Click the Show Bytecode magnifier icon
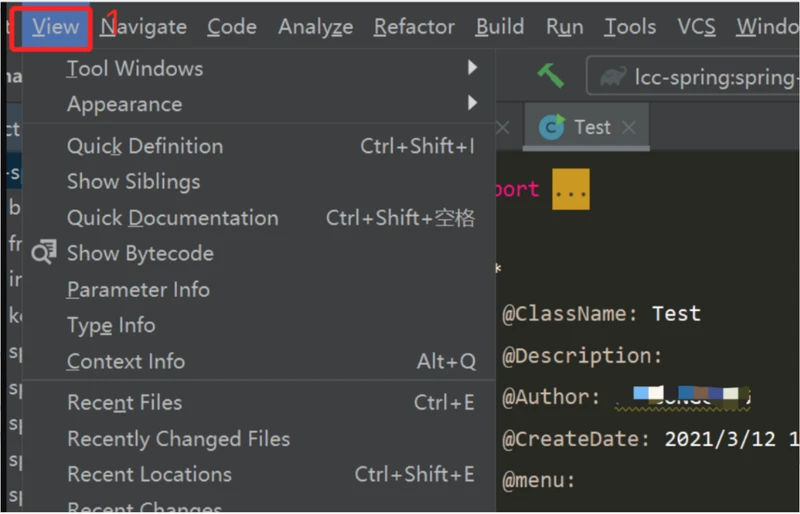The image size is (800, 514). [44, 254]
